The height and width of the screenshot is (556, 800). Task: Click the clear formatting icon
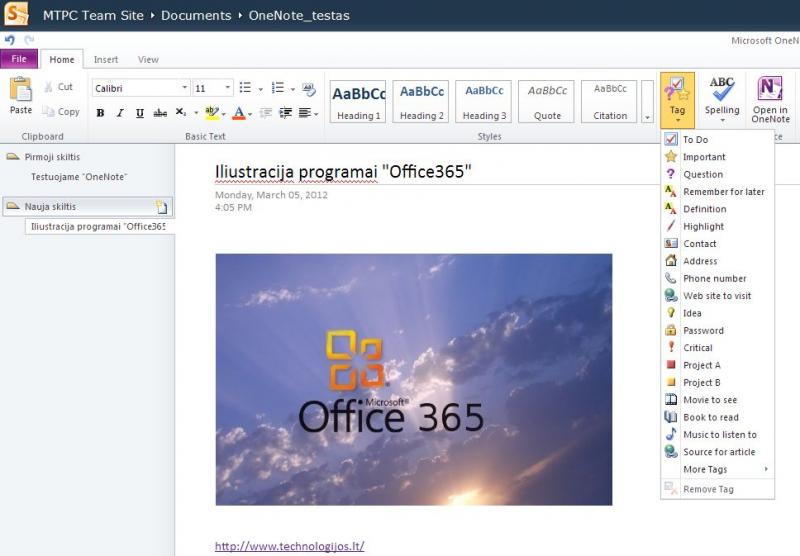pyautogui.click(x=309, y=89)
